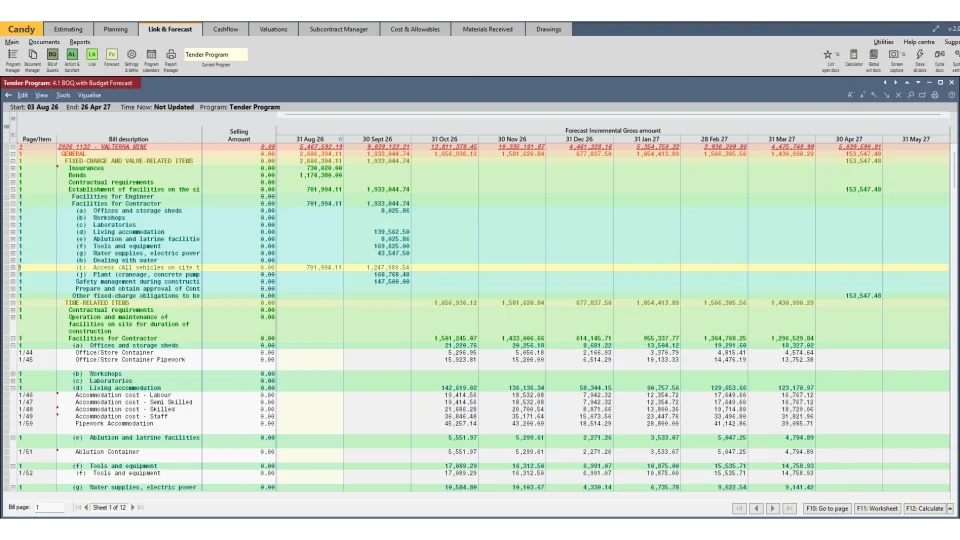Open the Actlist & barchart icon
Screen dimensions: 960x540
click(x=72, y=60)
